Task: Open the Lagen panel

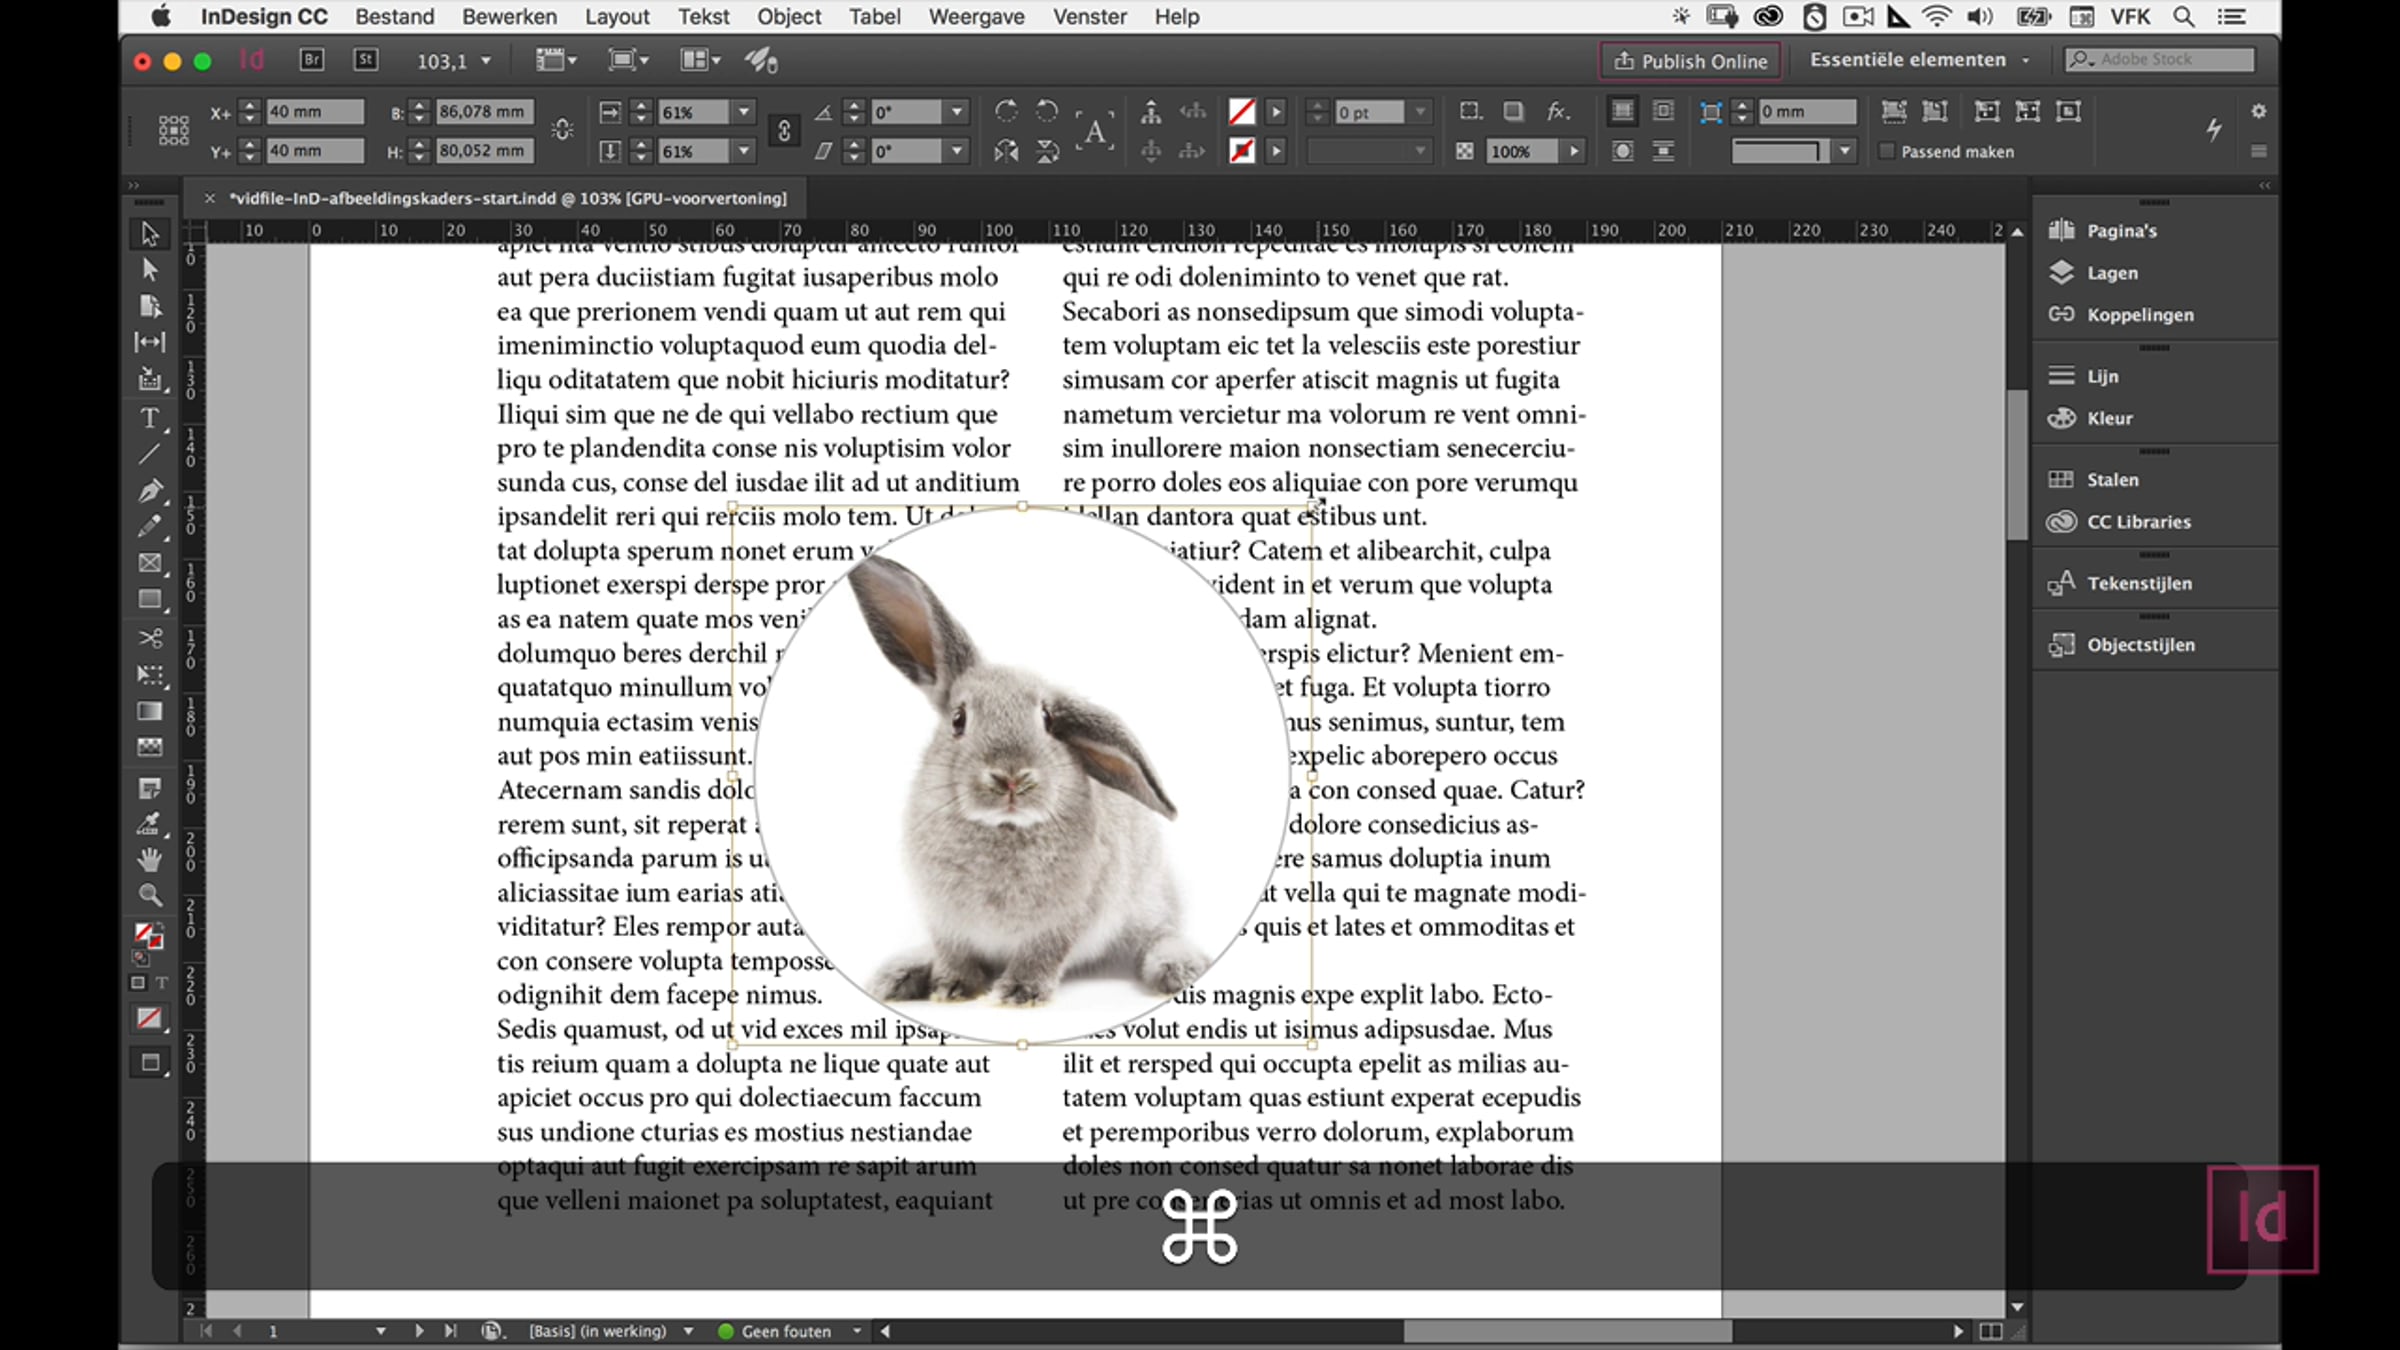Action: [2110, 273]
